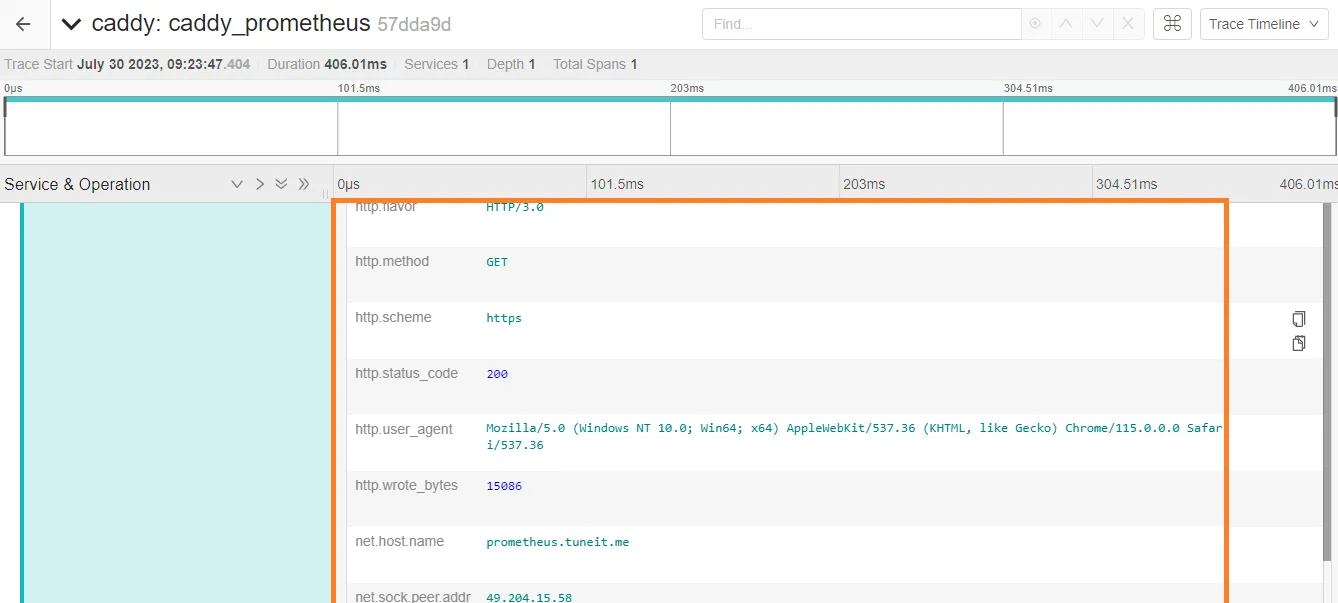Collapse all spans double right chevron

coord(304,184)
